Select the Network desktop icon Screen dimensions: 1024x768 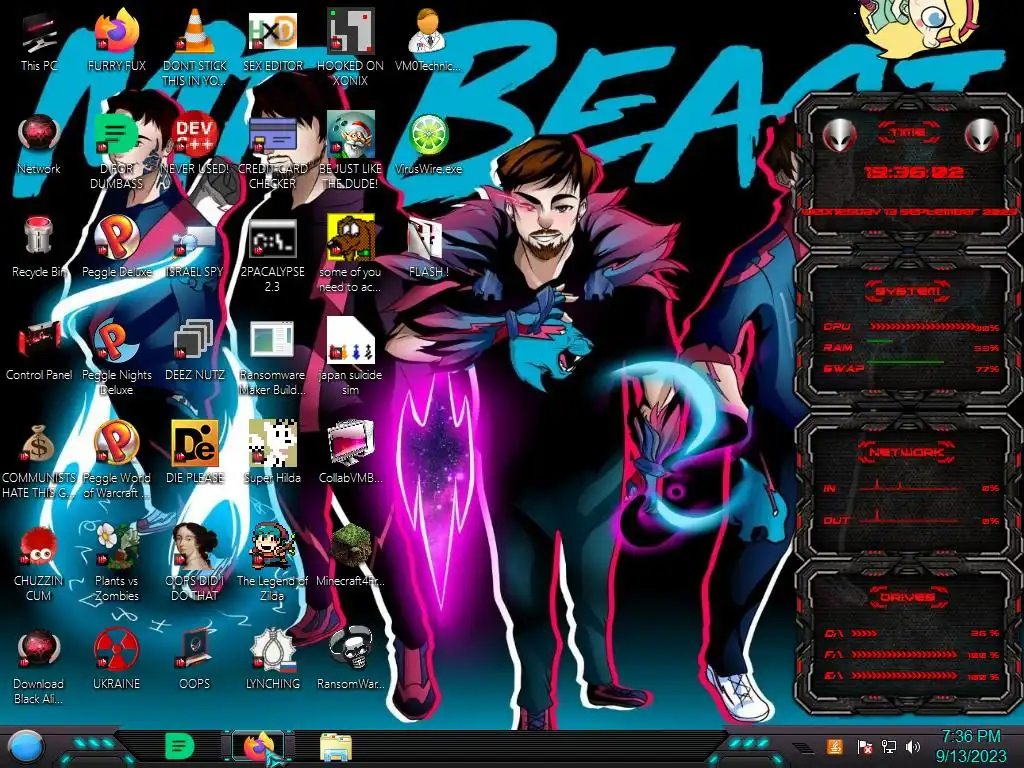click(x=39, y=135)
